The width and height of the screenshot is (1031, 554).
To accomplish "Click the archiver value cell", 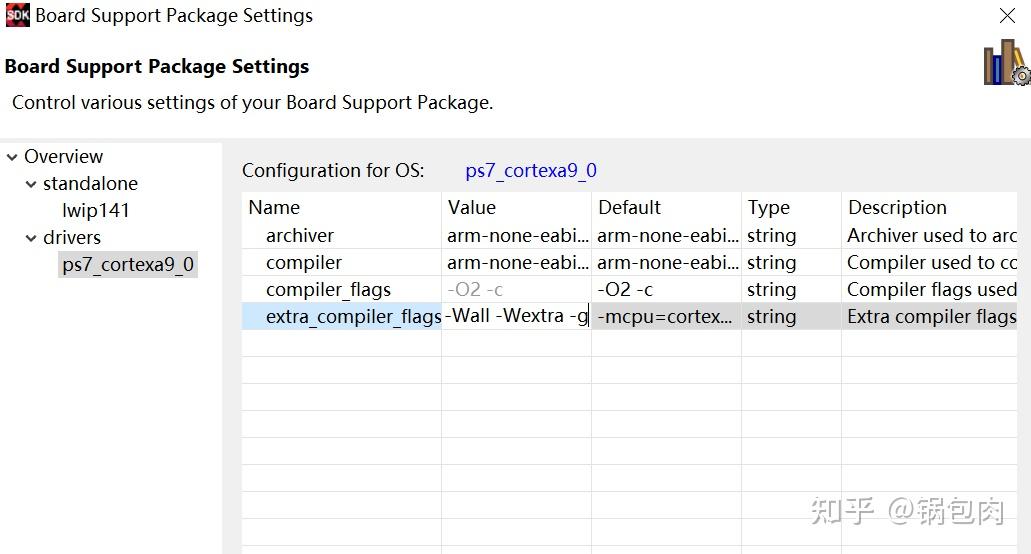I will coord(516,236).
